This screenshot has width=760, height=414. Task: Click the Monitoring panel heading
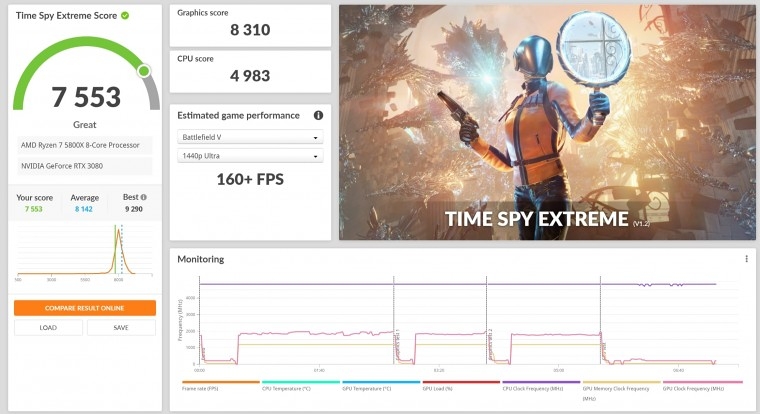(x=201, y=259)
